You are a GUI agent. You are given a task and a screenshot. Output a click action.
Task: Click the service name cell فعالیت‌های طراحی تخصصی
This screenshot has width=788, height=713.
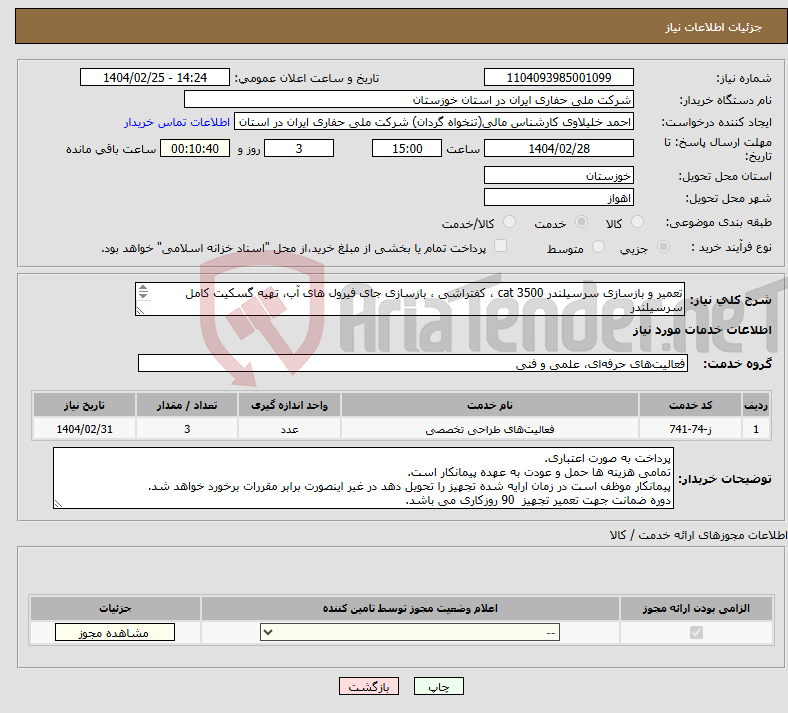[x=490, y=429]
